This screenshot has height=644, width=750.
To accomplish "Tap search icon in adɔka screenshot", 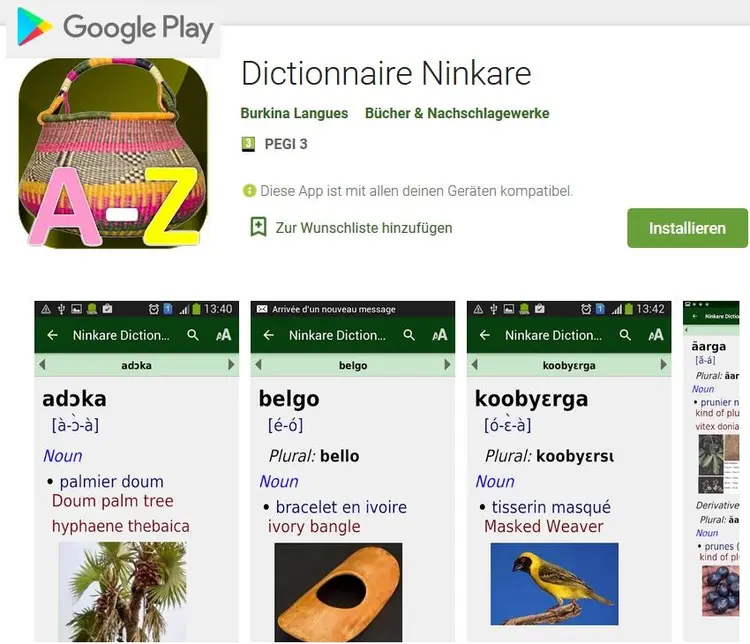I will 193,335.
